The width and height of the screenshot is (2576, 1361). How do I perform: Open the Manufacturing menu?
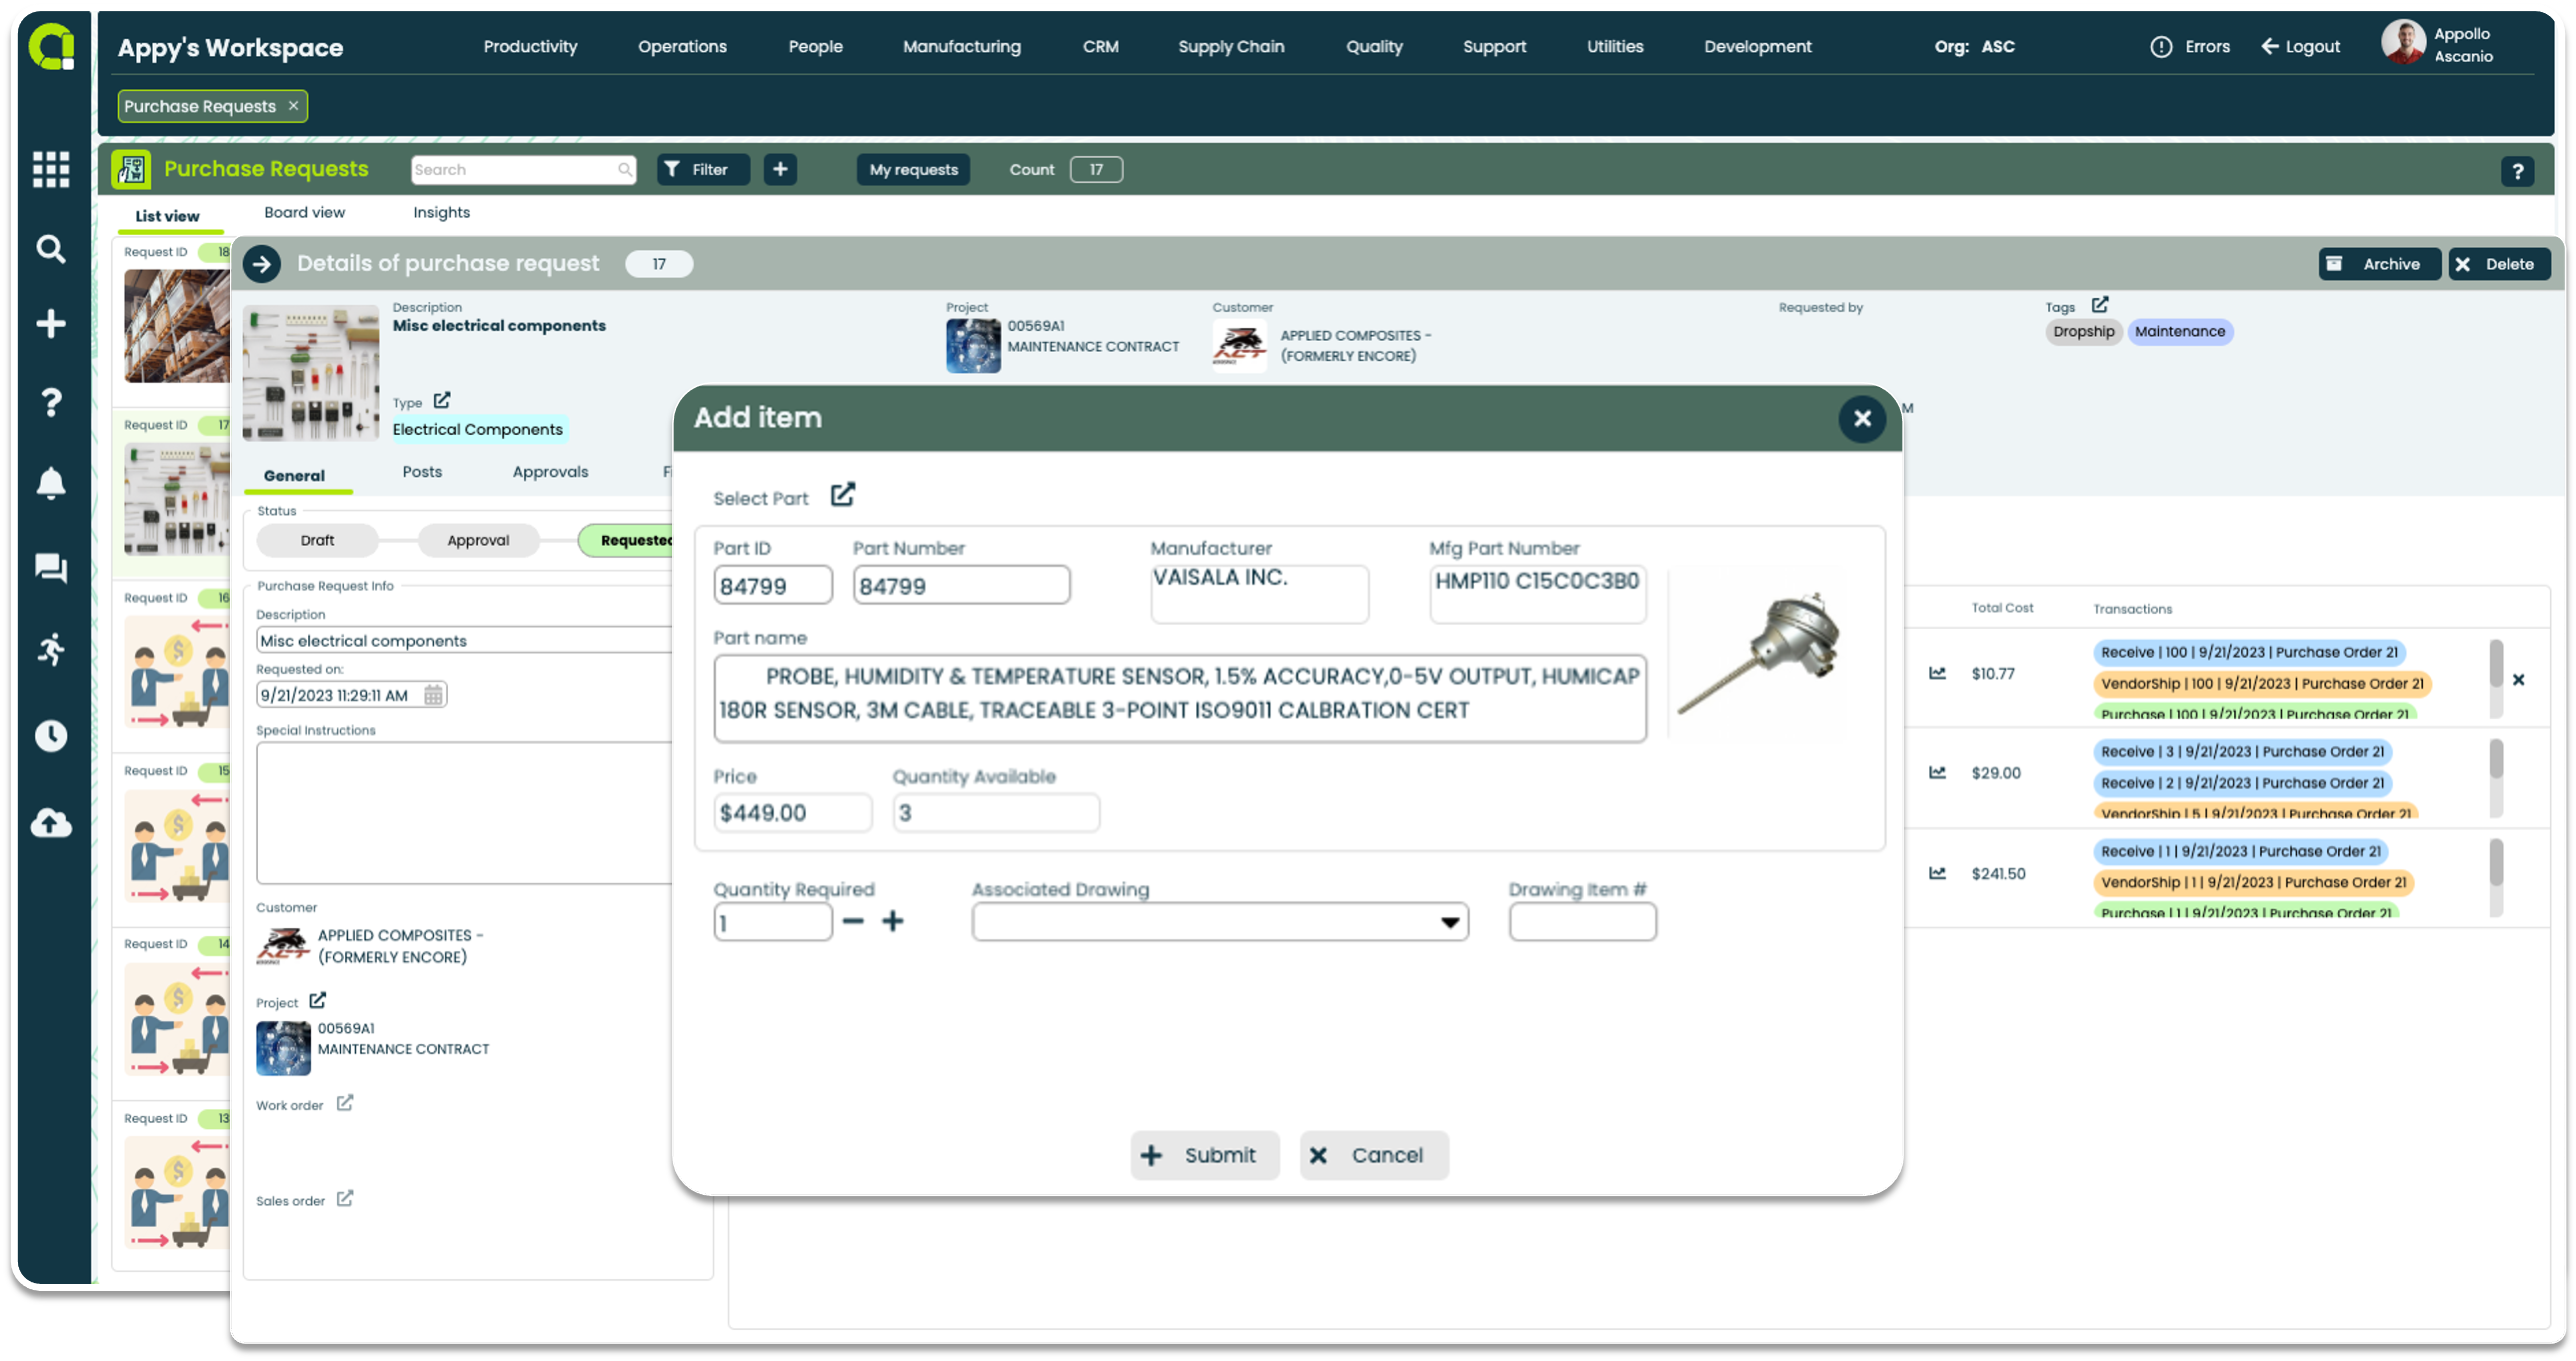point(961,46)
